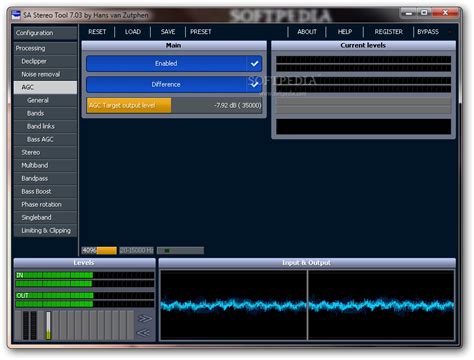Open the PRESET menu

[x=201, y=32]
